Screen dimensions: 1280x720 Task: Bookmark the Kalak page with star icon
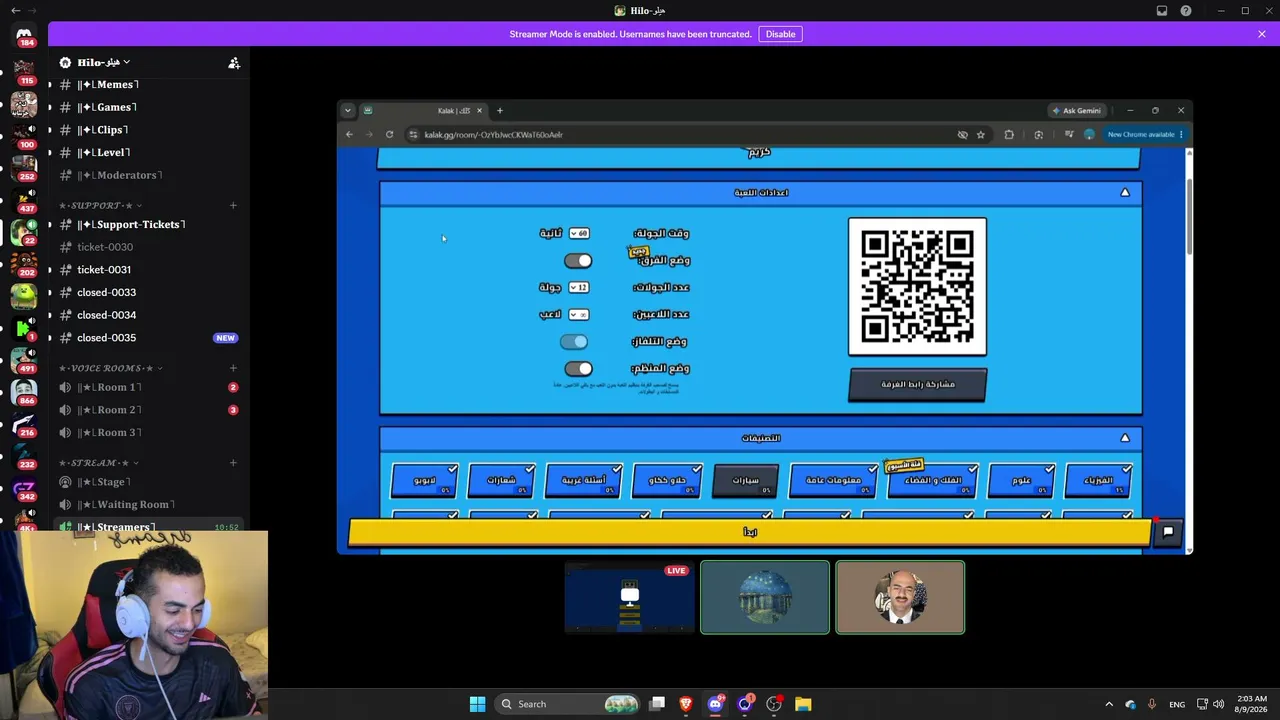(981, 135)
